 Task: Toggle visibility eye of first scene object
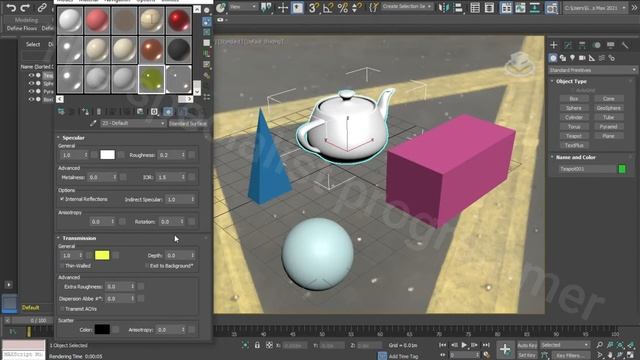(31, 76)
